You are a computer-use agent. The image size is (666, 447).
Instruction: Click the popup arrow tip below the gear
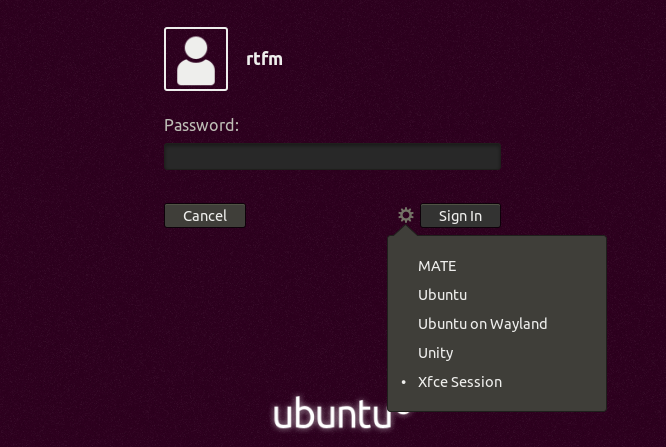pyautogui.click(x=405, y=232)
